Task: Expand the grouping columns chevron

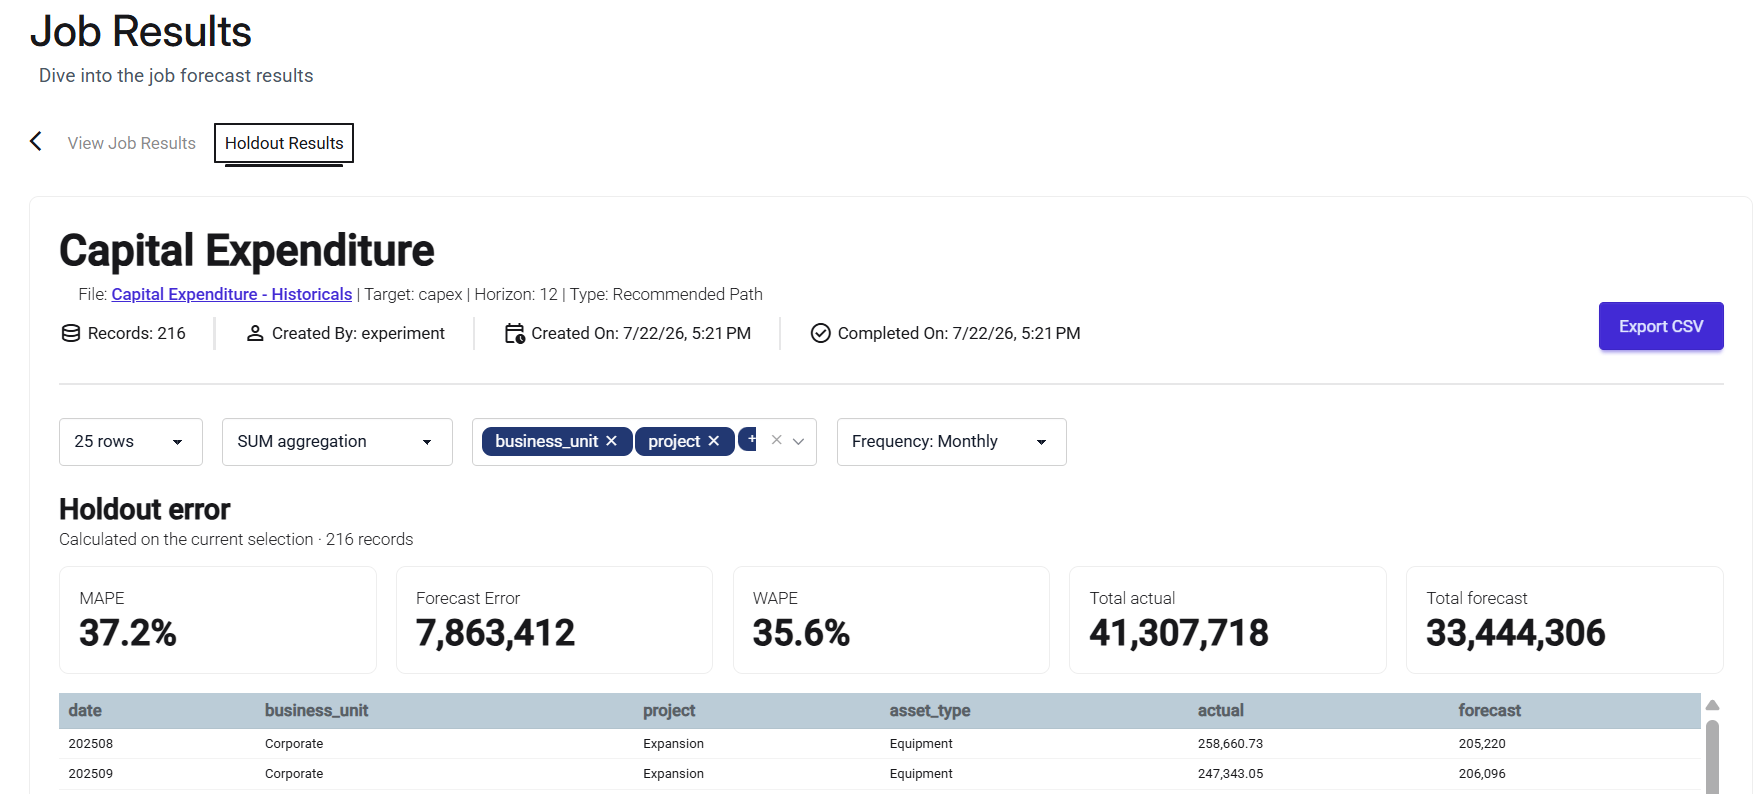Action: click(x=798, y=441)
